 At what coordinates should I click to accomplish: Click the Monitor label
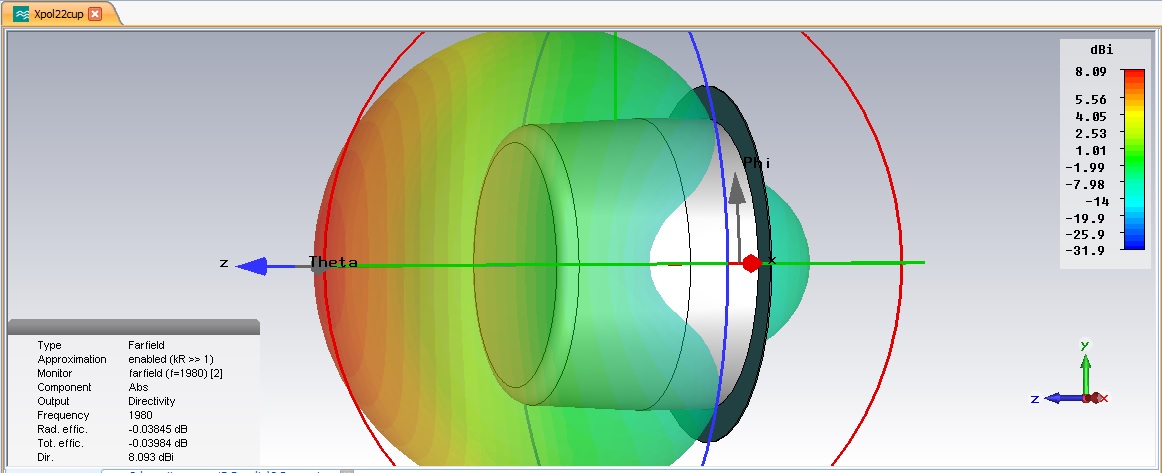[x=55, y=374]
